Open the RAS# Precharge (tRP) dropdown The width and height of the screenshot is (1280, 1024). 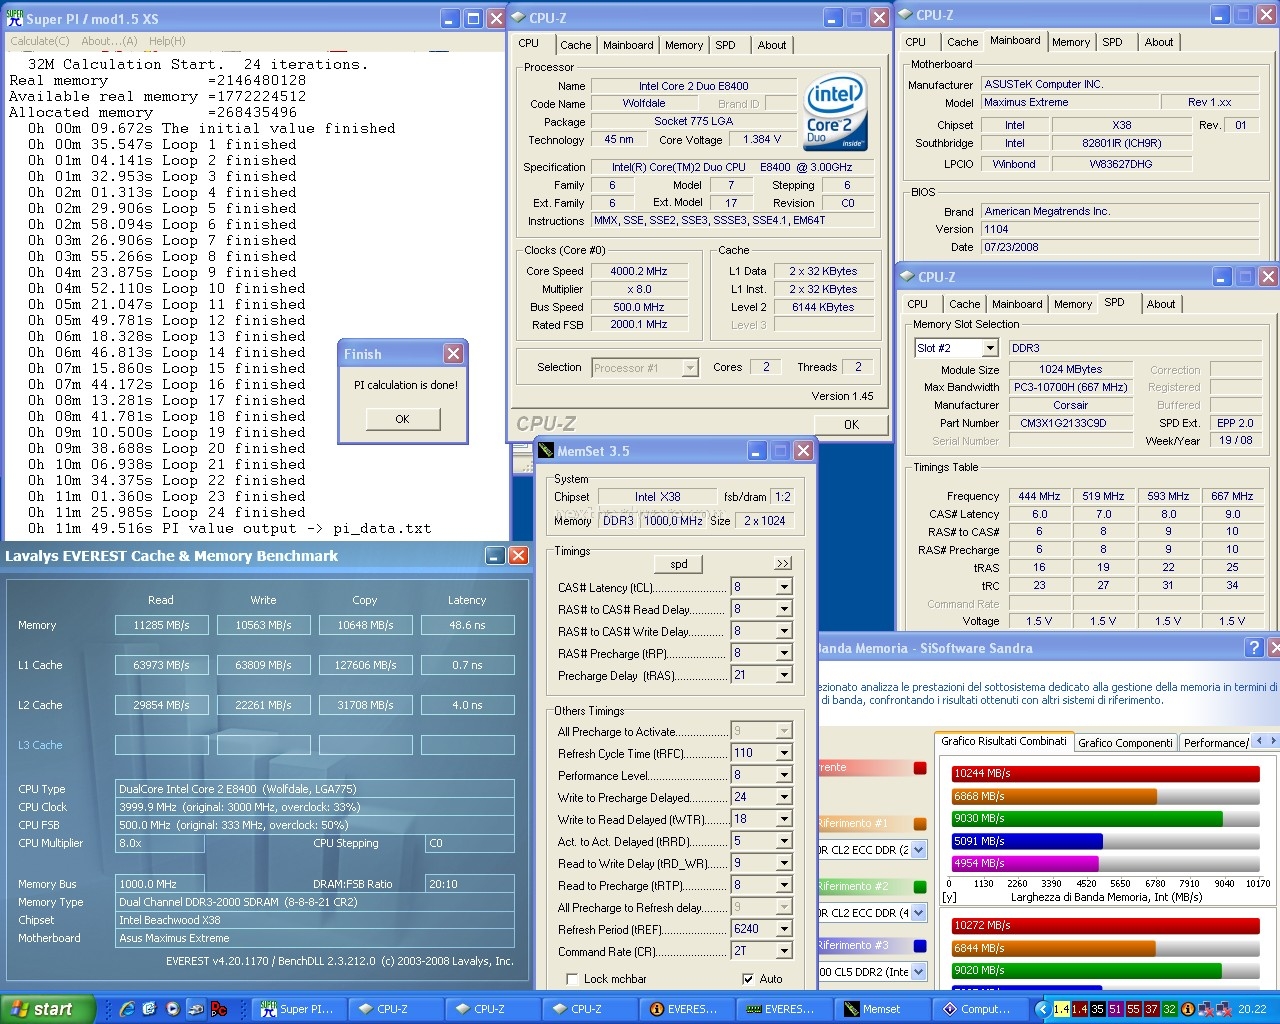[784, 653]
